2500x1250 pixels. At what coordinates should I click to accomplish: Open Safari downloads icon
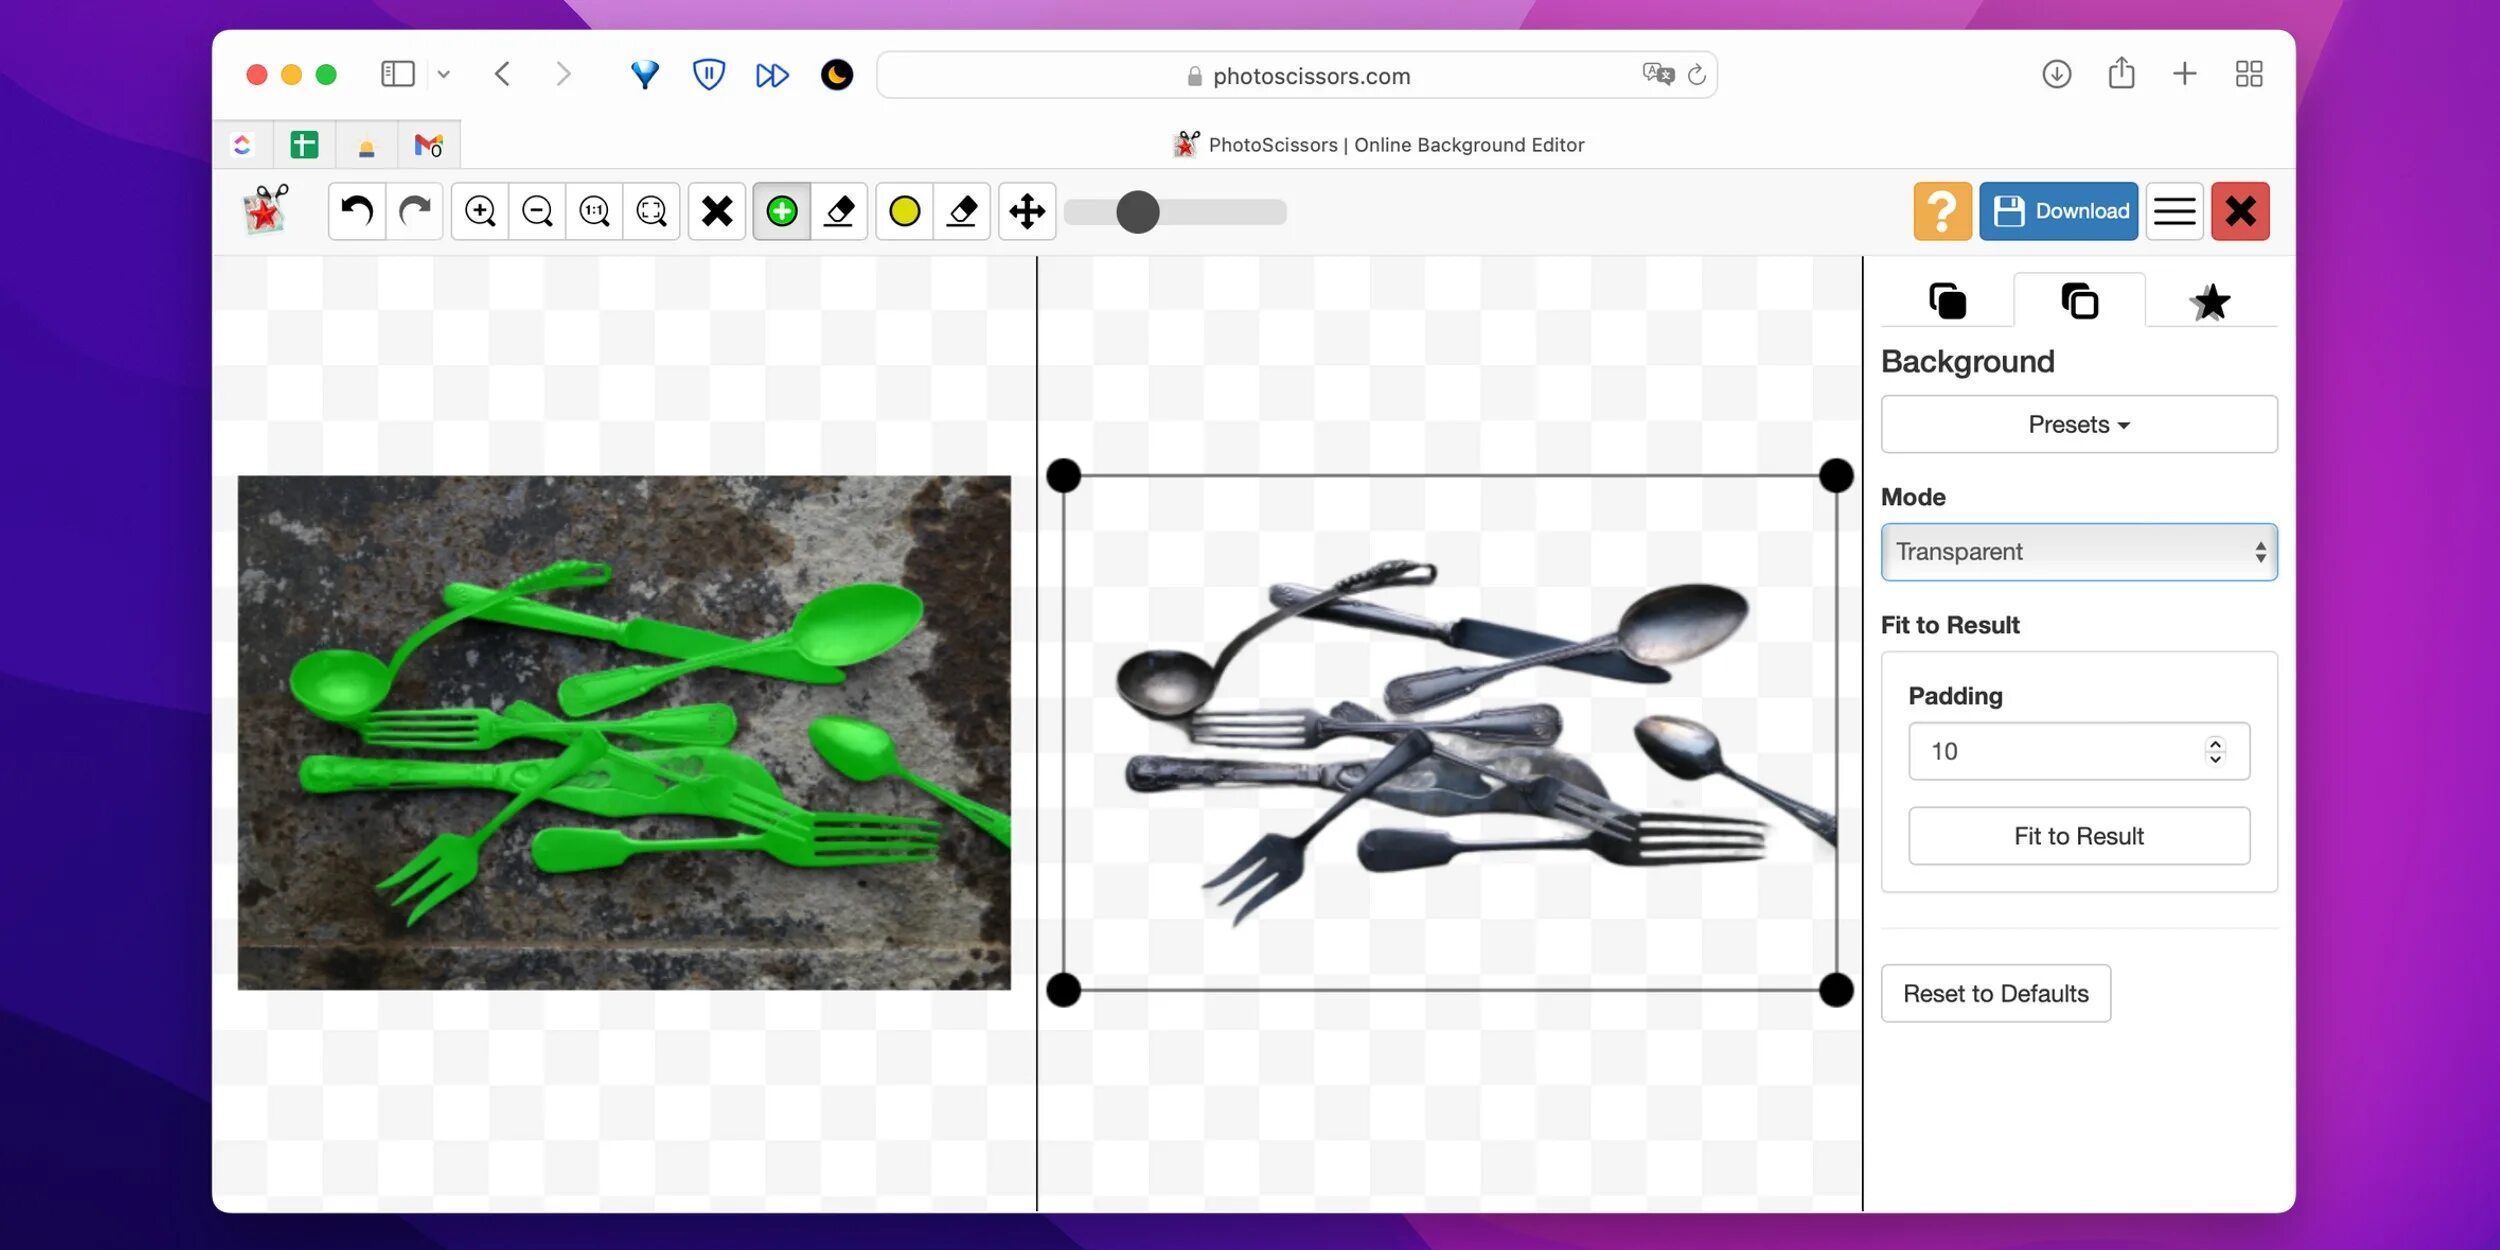[2056, 74]
